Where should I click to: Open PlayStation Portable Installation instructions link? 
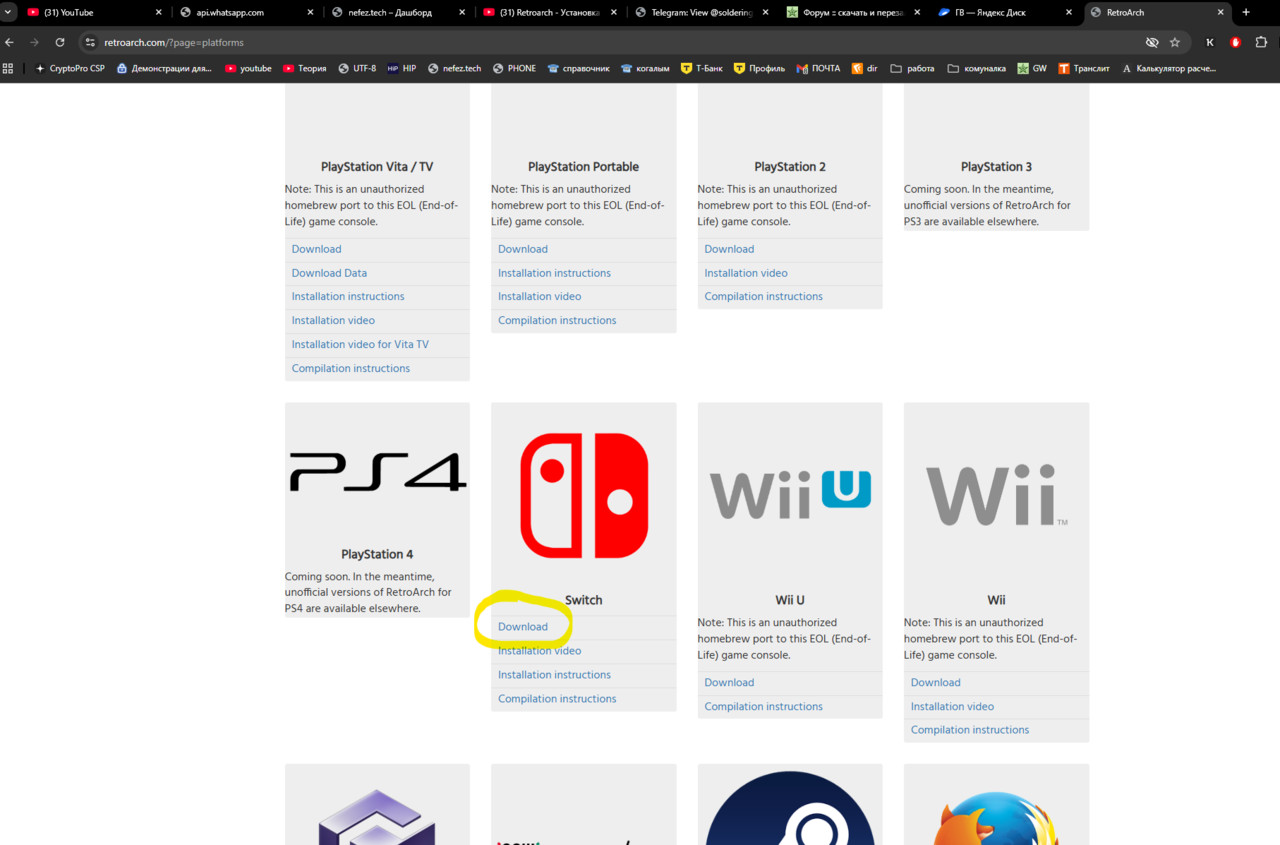point(555,273)
